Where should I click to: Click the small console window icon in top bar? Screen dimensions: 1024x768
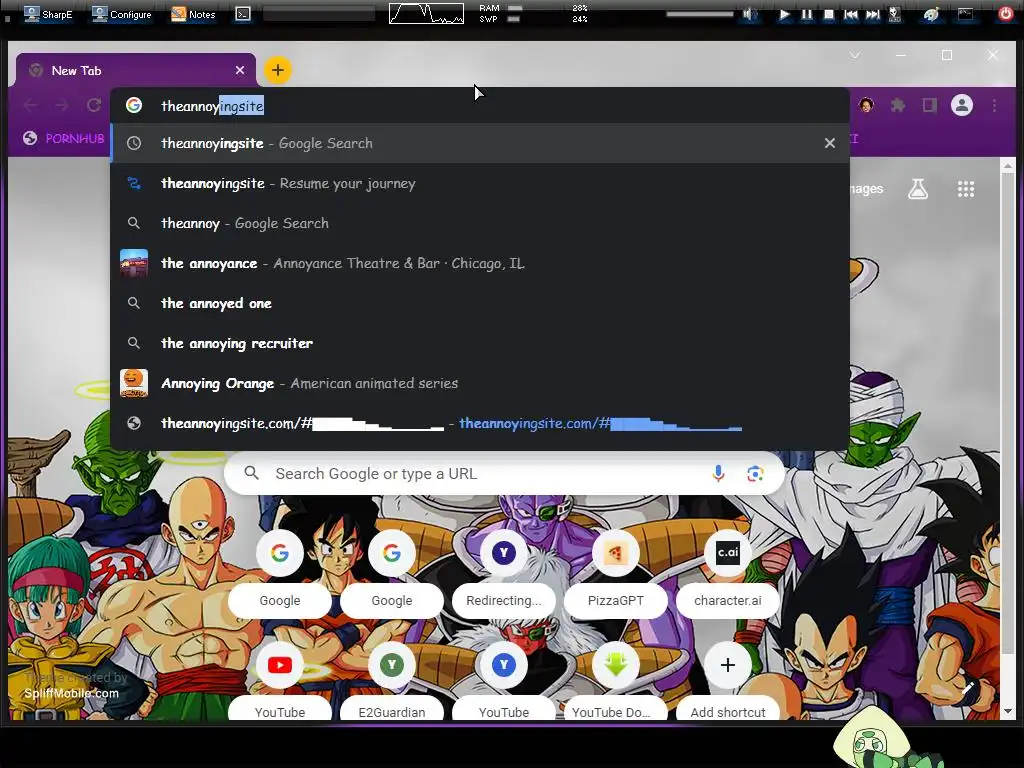965,14
